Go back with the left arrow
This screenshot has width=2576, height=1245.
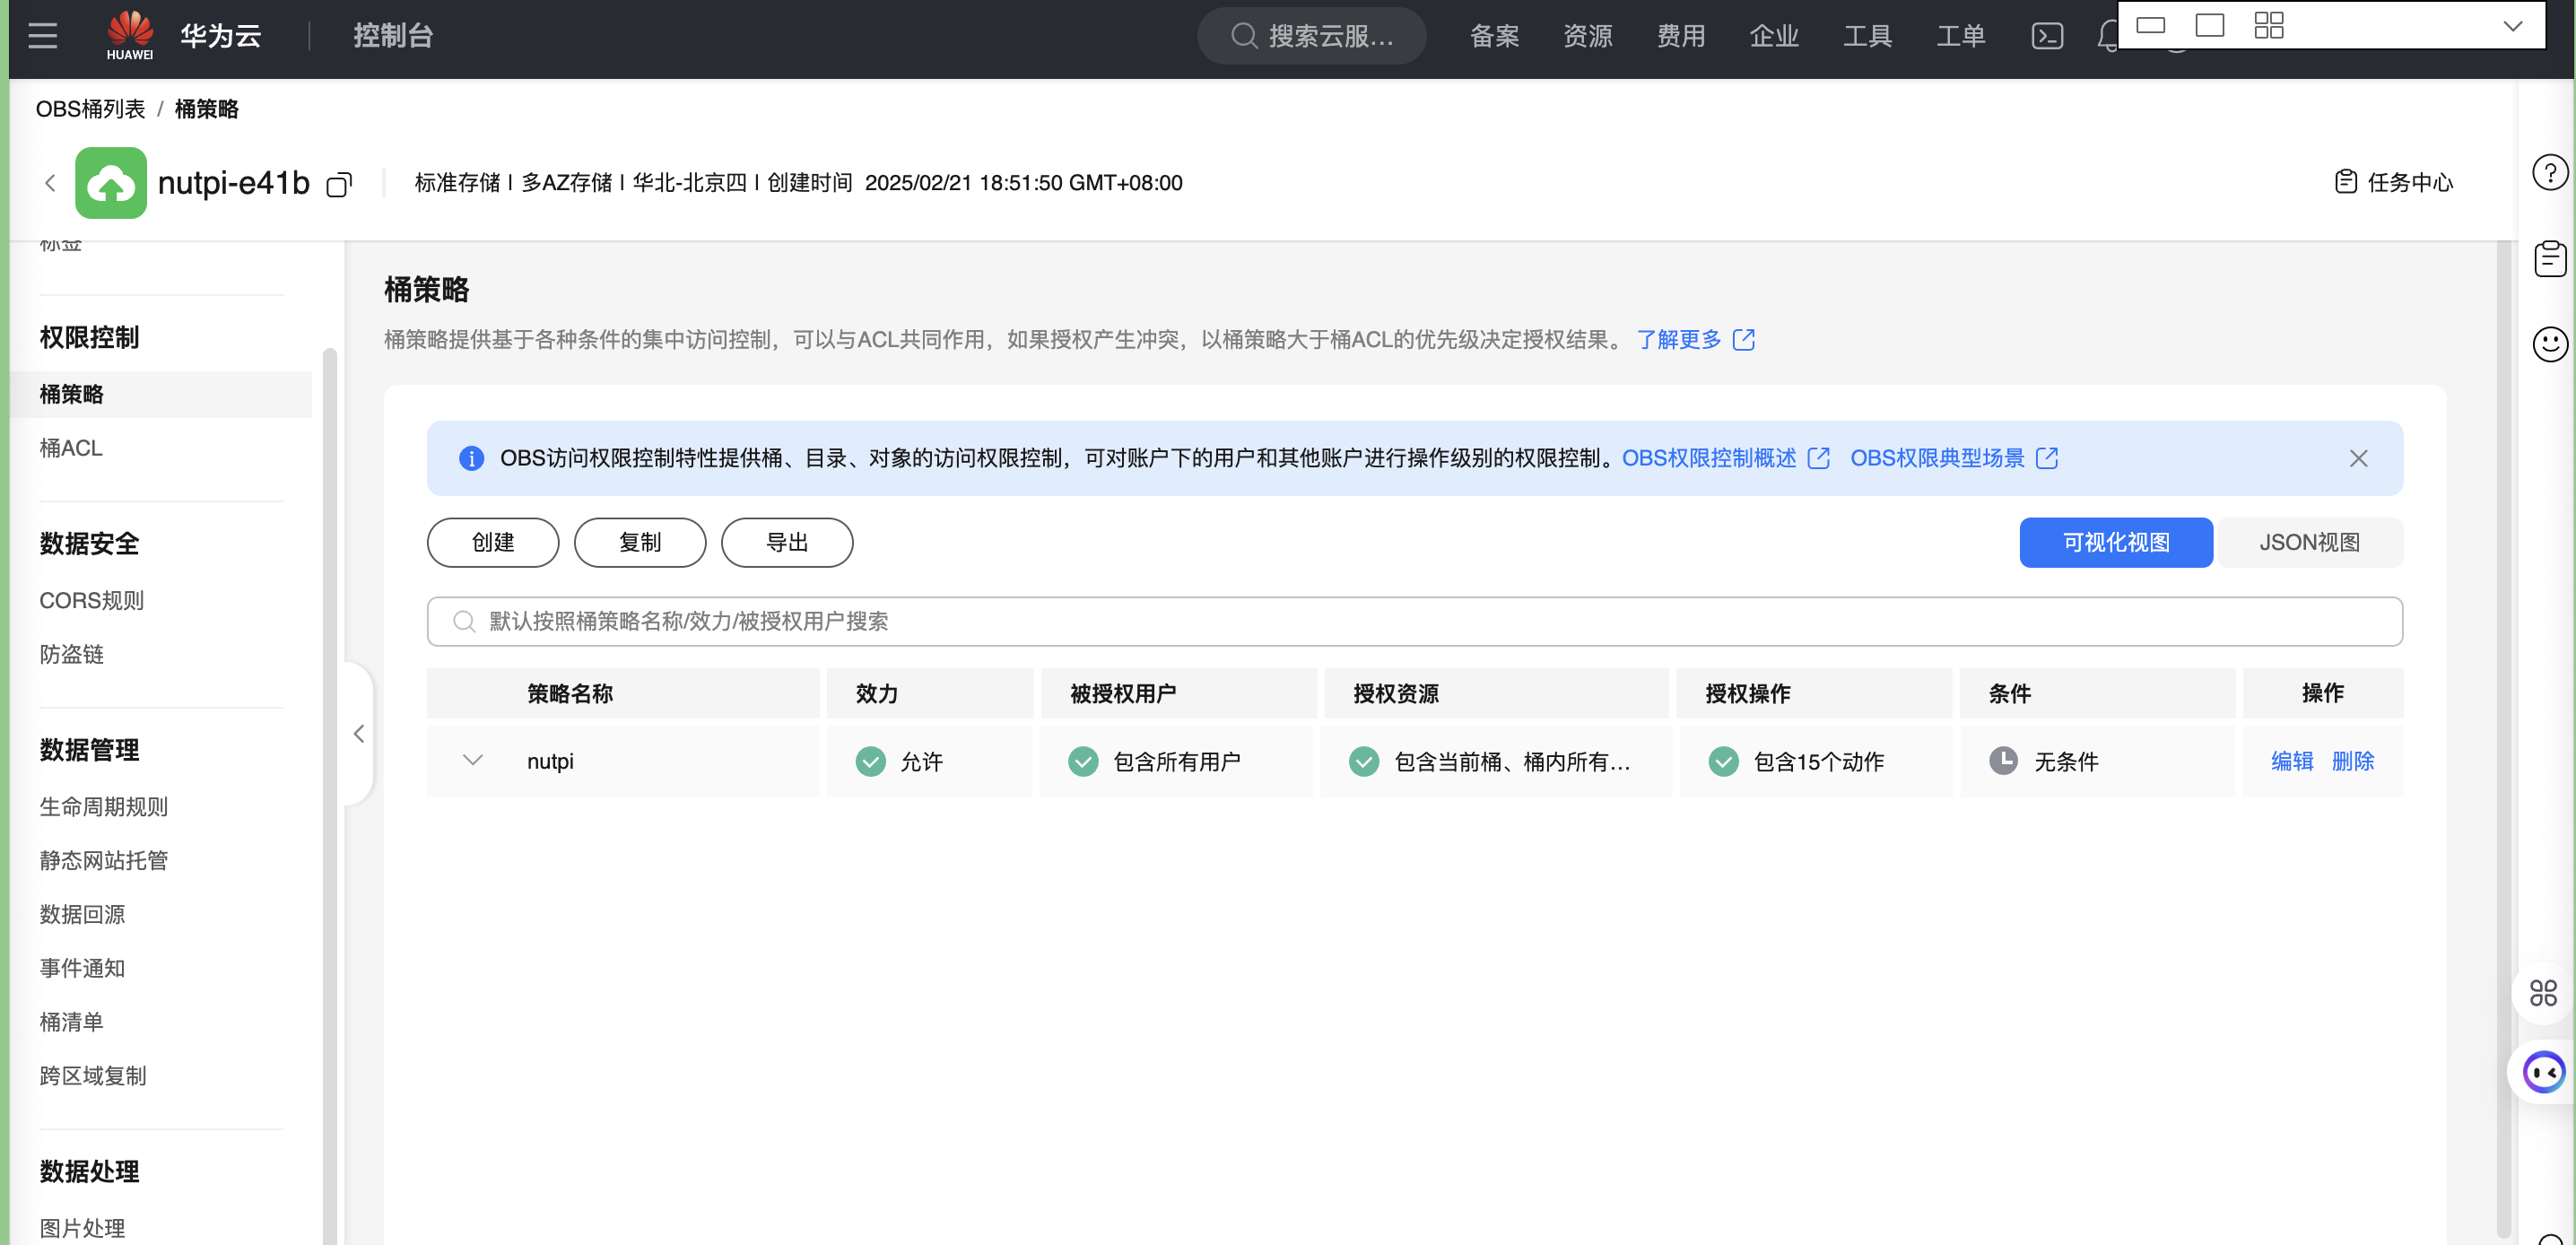pos(50,183)
